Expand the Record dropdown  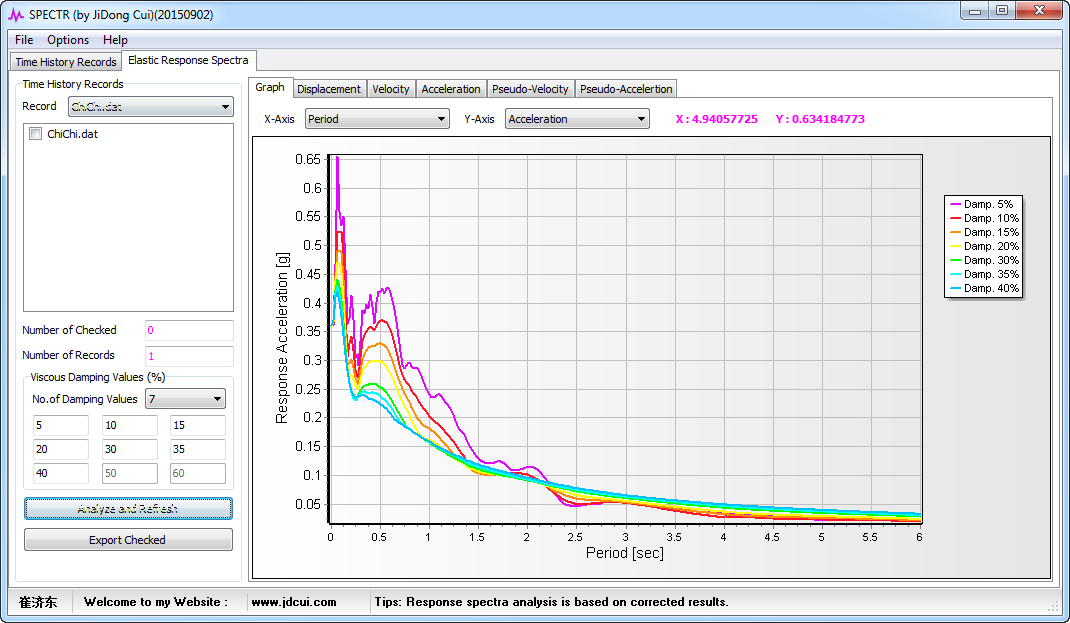(x=151, y=106)
